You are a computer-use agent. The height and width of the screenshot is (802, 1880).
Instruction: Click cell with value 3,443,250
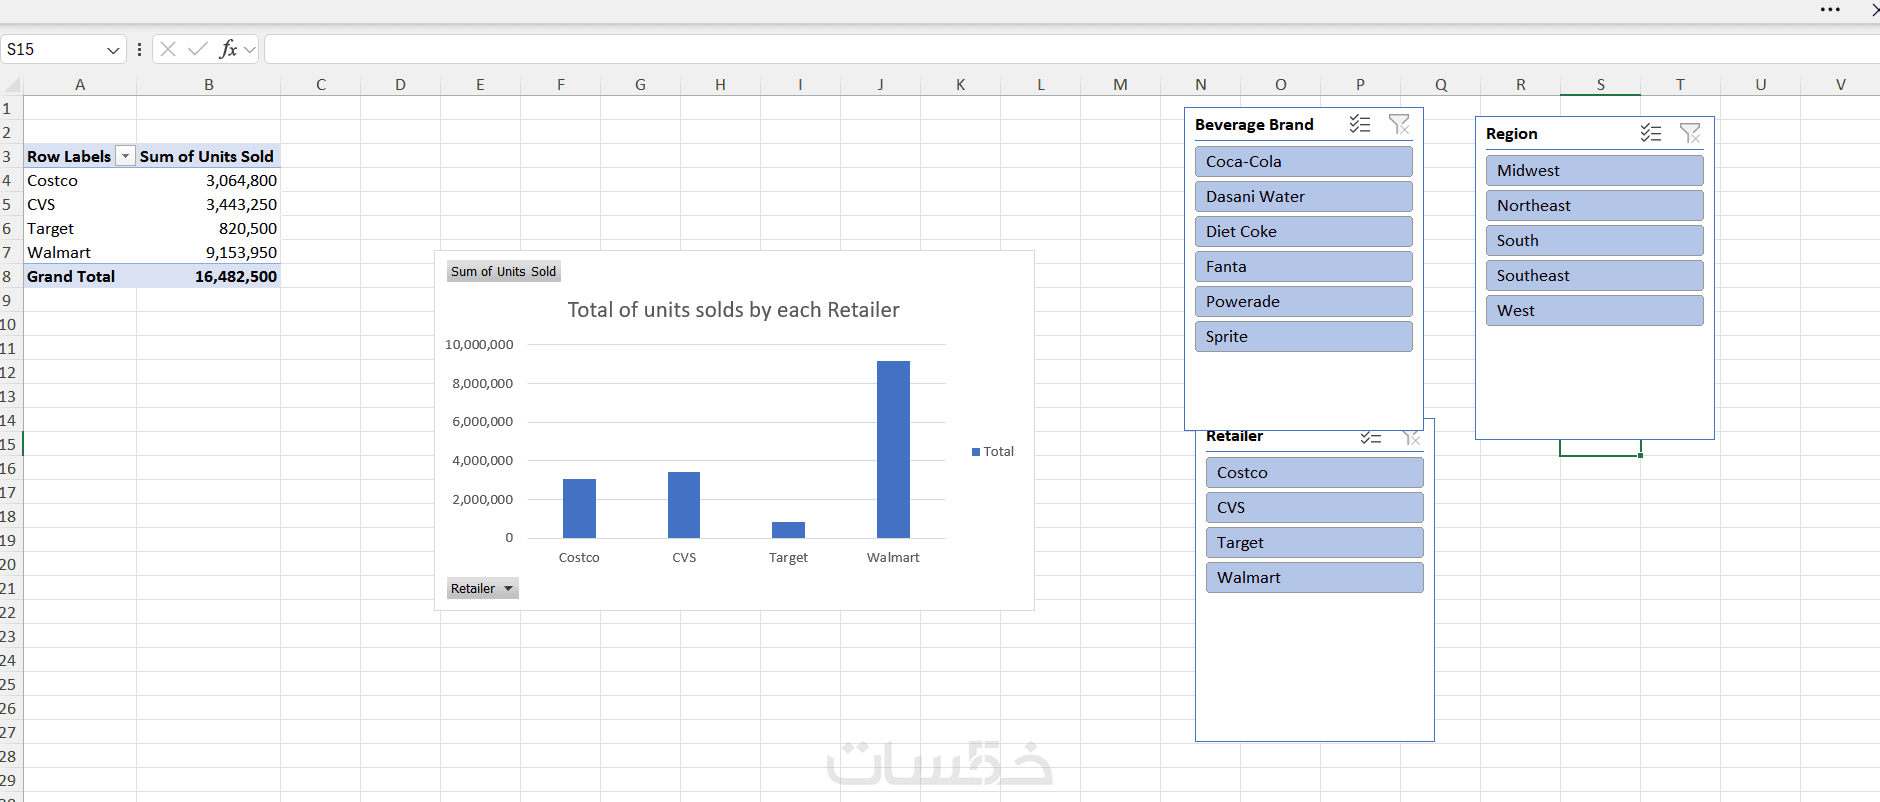point(209,204)
